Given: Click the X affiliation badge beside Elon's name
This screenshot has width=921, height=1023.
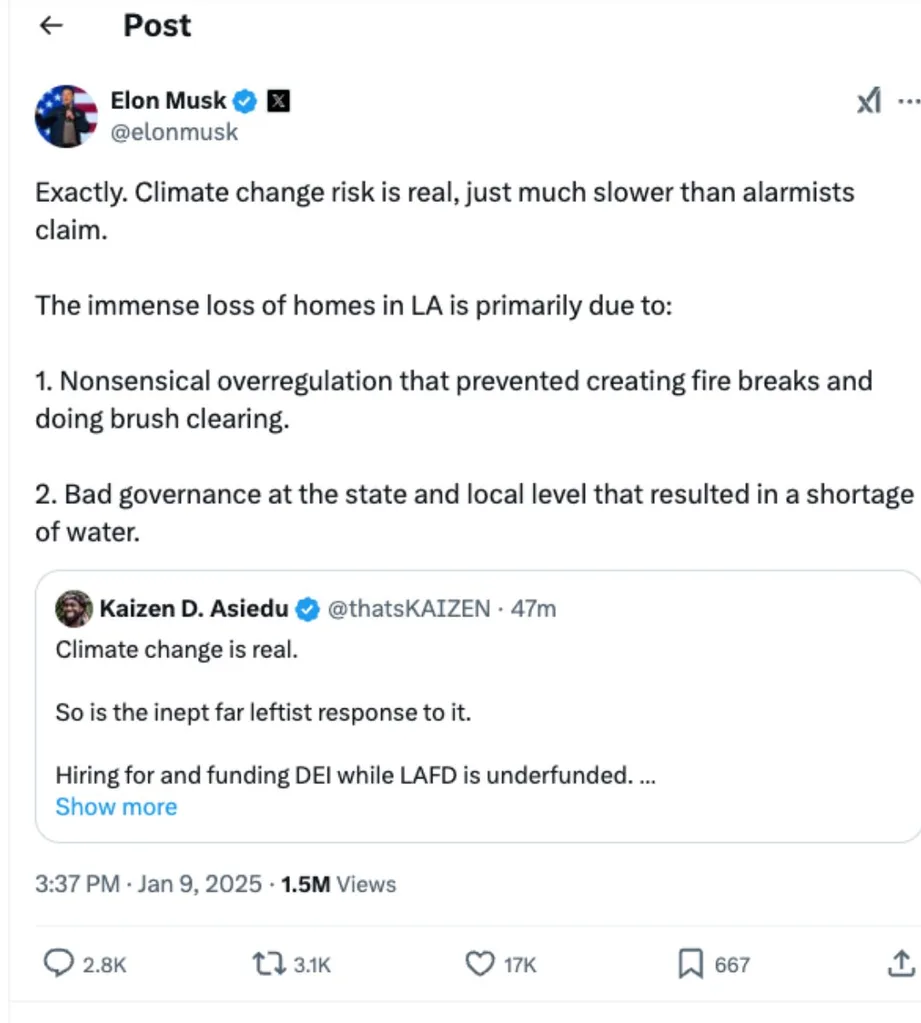Looking at the screenshot, I should tap(278, 100).
